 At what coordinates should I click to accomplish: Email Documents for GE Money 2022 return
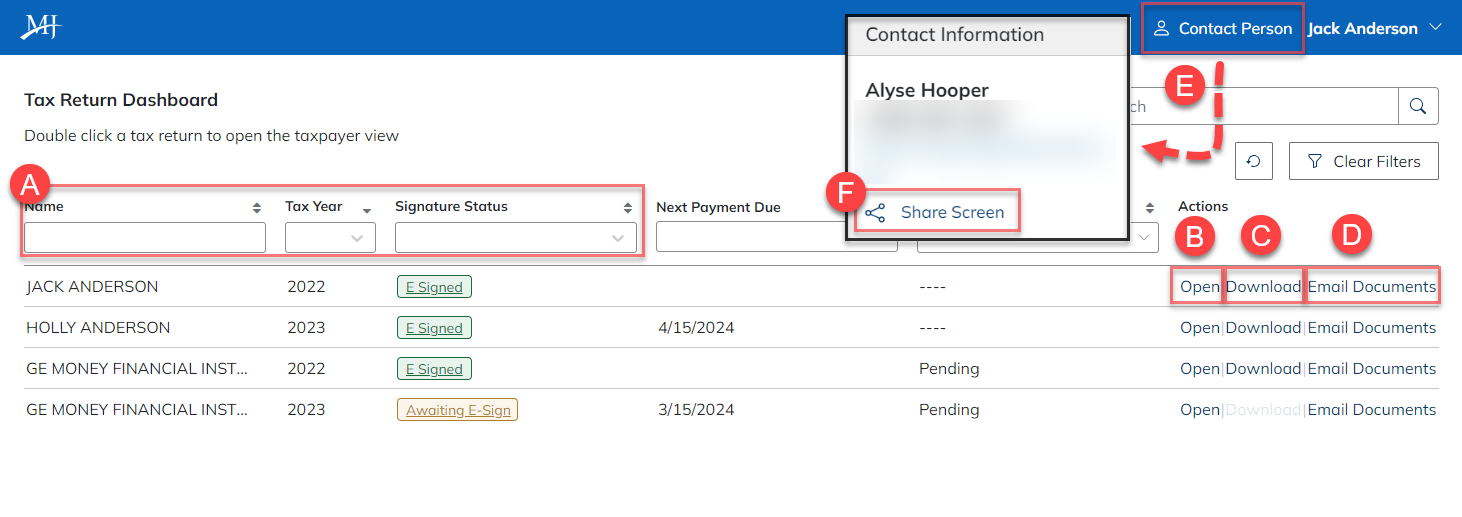pyautogui.click(x=1371, y=369)
